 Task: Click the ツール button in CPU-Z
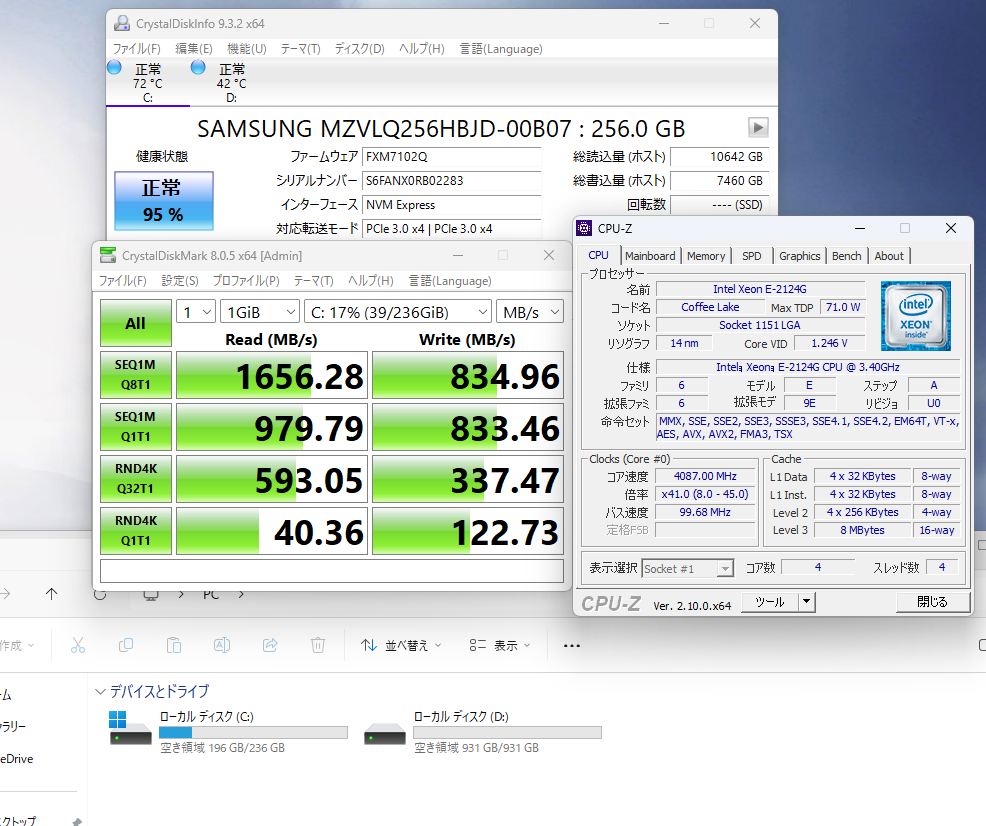point(770,602)
